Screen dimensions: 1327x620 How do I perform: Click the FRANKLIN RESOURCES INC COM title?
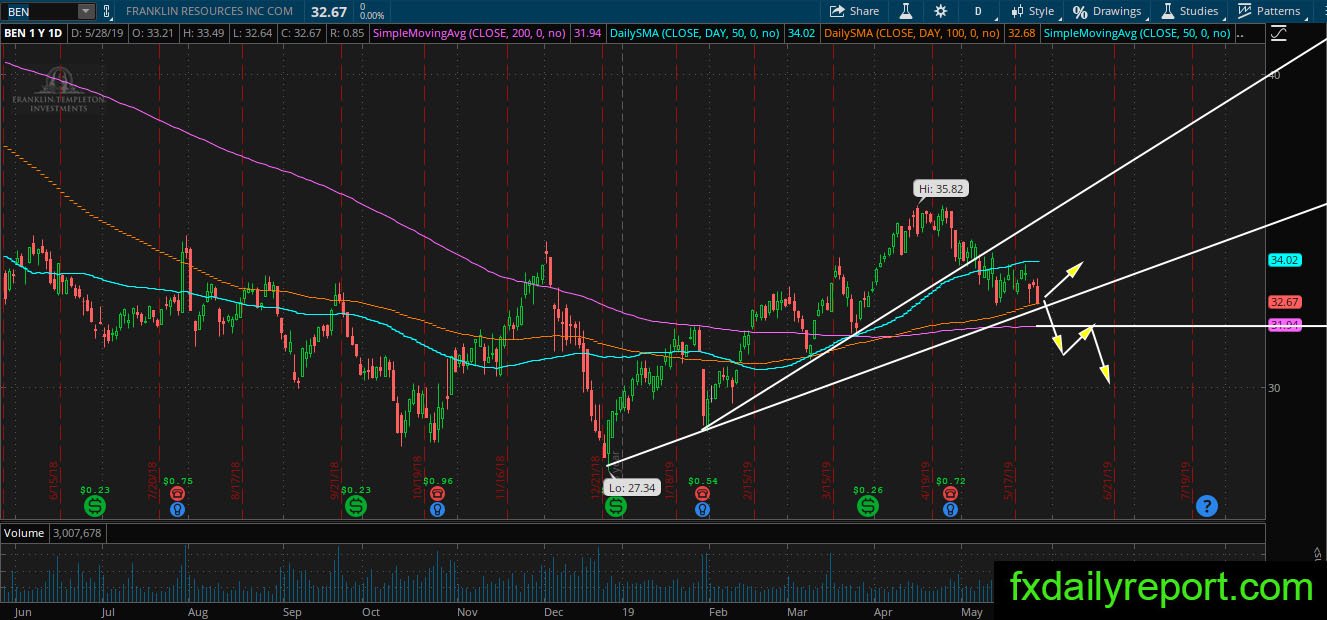[x=210, y=11]
